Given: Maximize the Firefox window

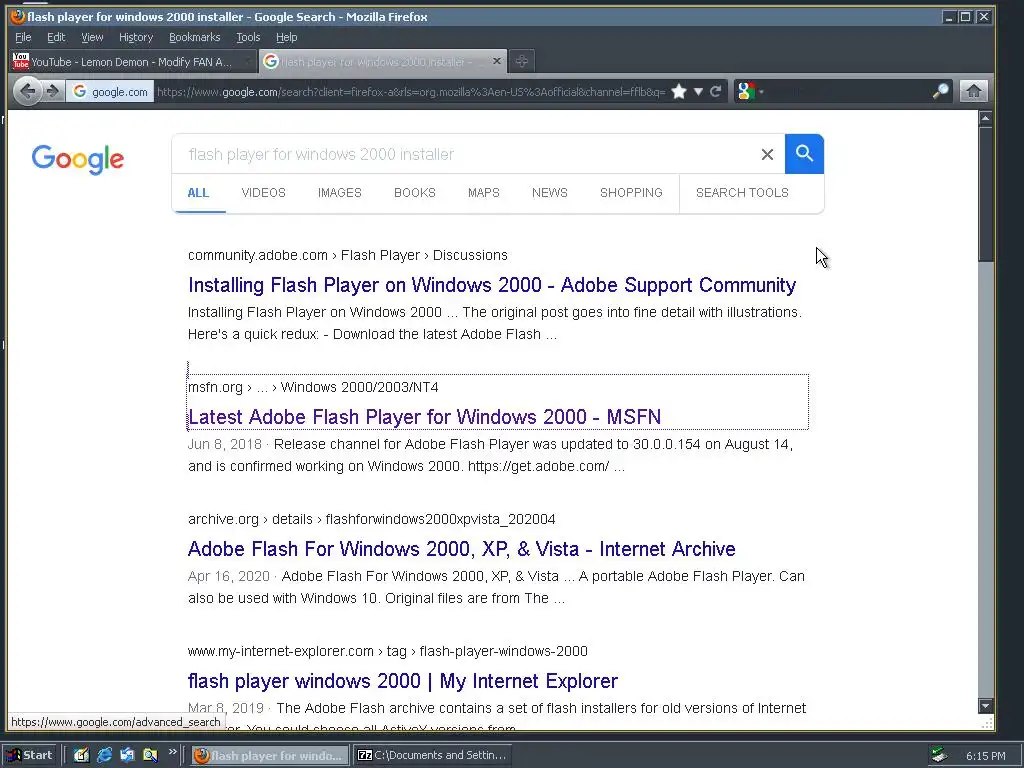Looking at the screenshot, I should 966,17.
